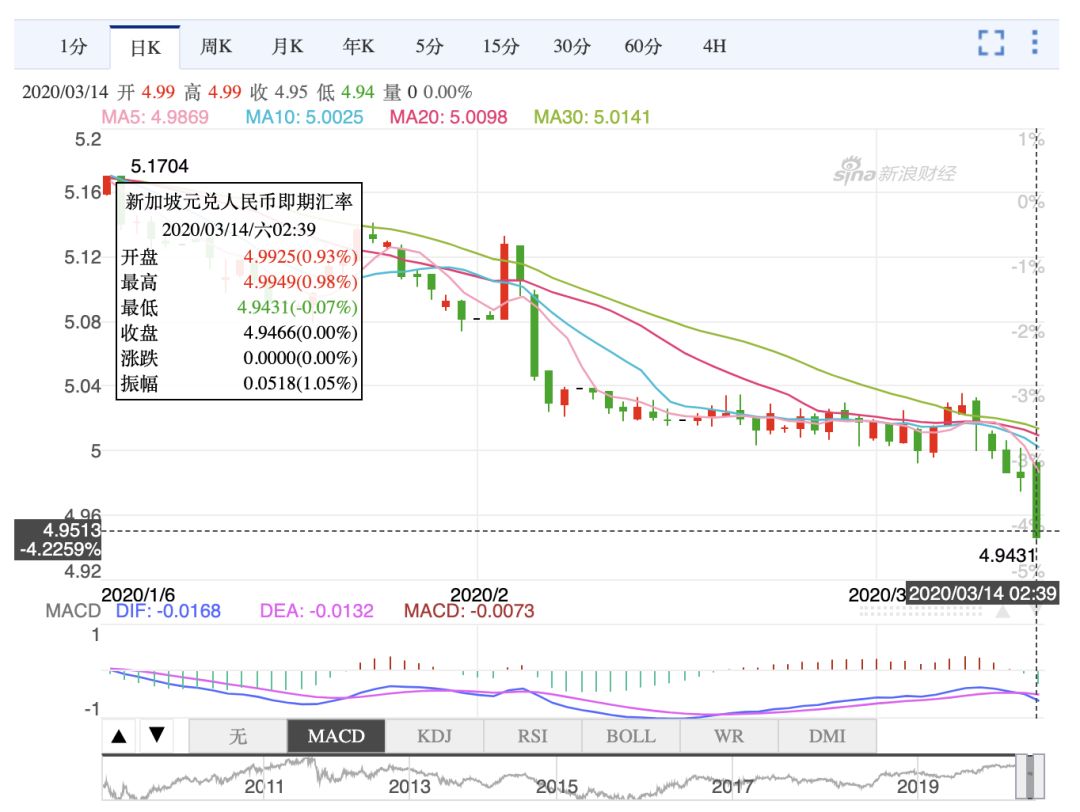1080x812 pixels.
Task: Click the range slider handle at right end
Action: 1035,777
